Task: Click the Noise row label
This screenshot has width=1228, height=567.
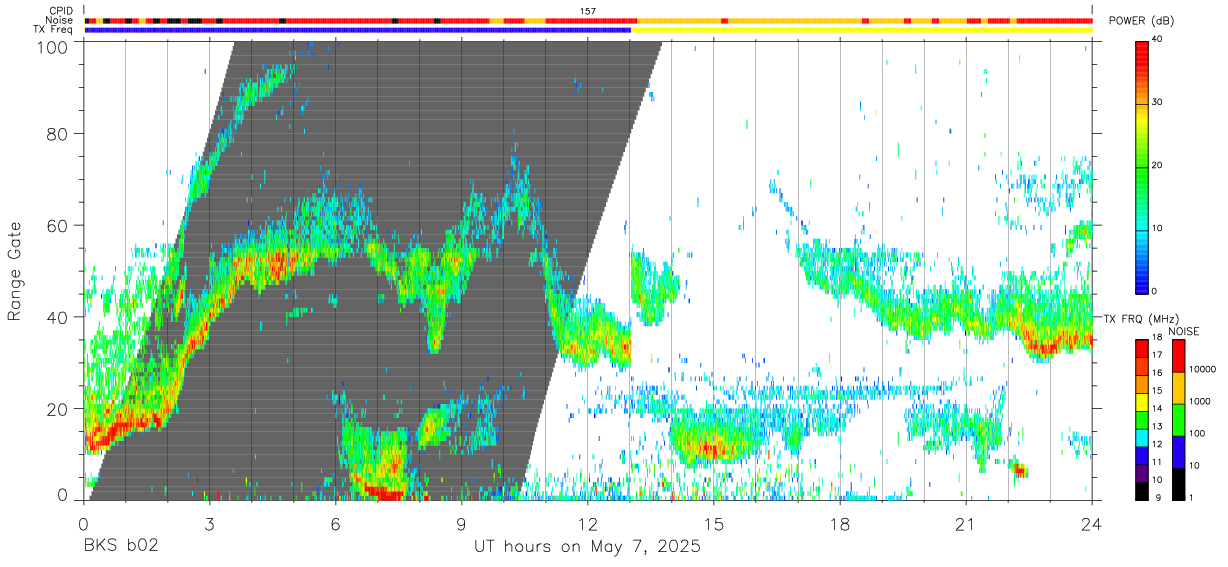Action: pos(60,20)
